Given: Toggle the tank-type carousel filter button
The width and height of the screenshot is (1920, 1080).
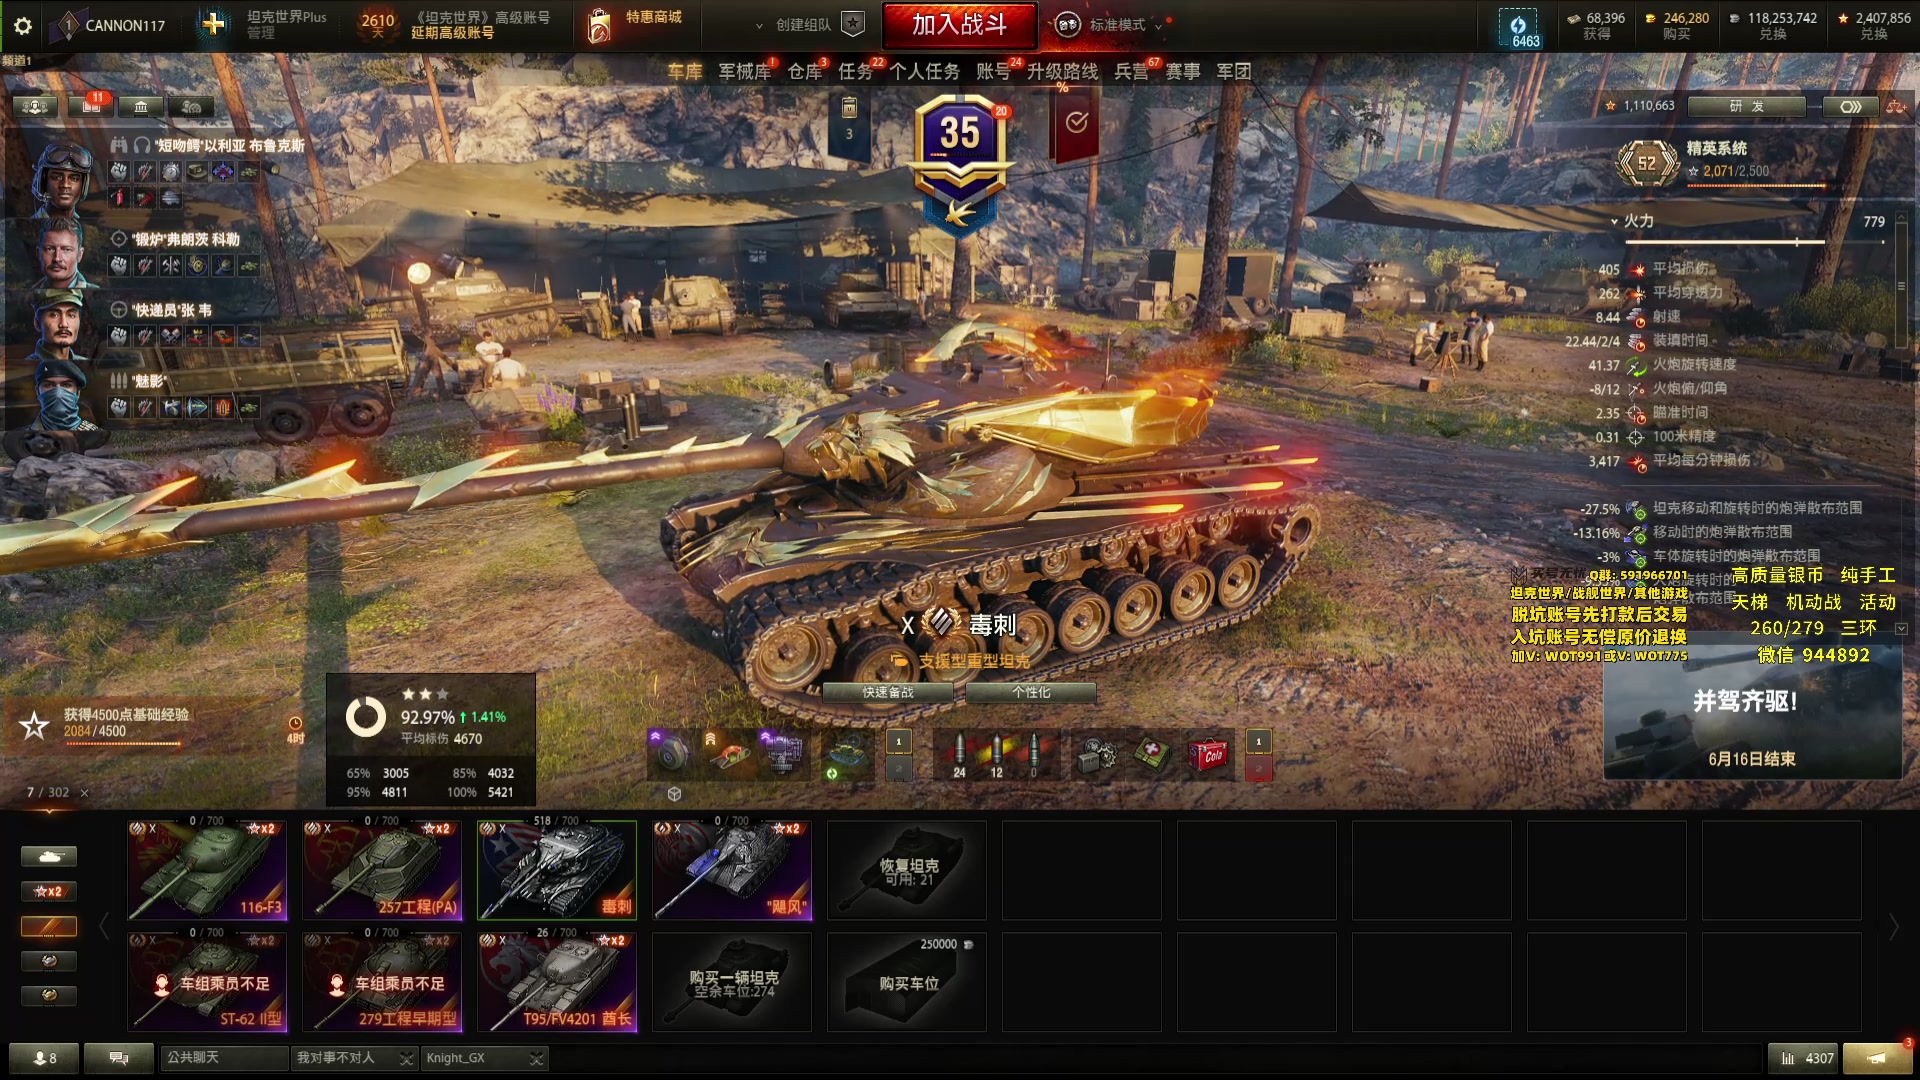Looking at the screenshot, I should 49,857.
